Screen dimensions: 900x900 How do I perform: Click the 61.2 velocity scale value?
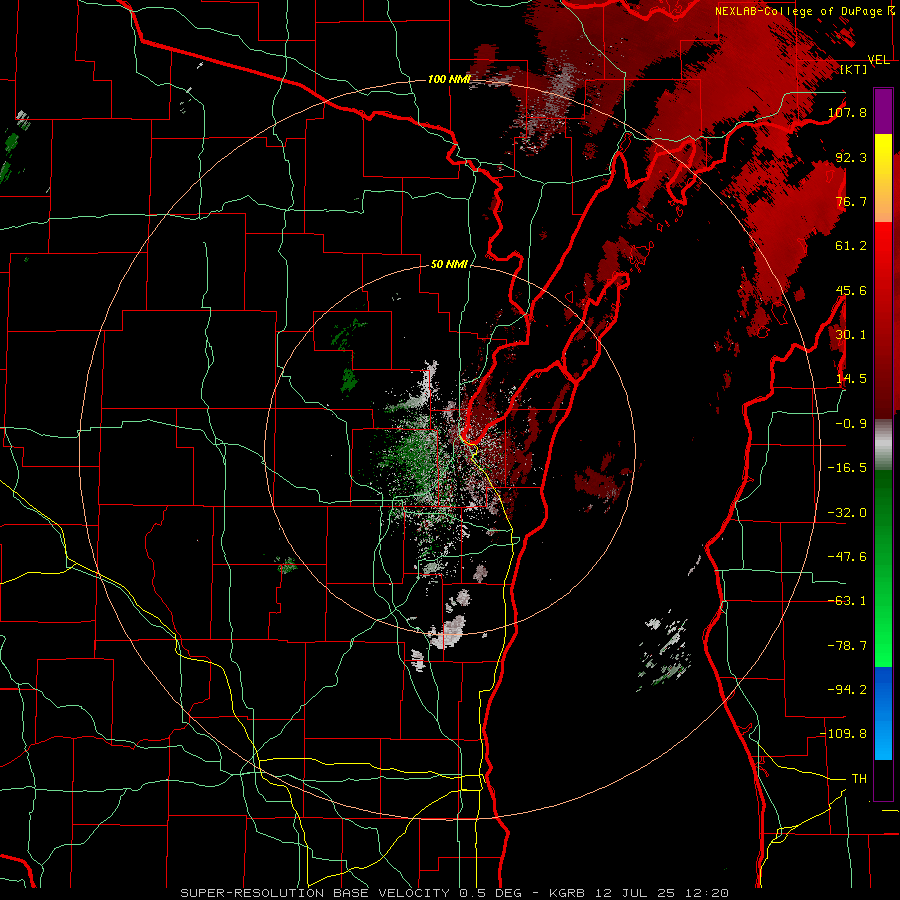tap(851, 246)
